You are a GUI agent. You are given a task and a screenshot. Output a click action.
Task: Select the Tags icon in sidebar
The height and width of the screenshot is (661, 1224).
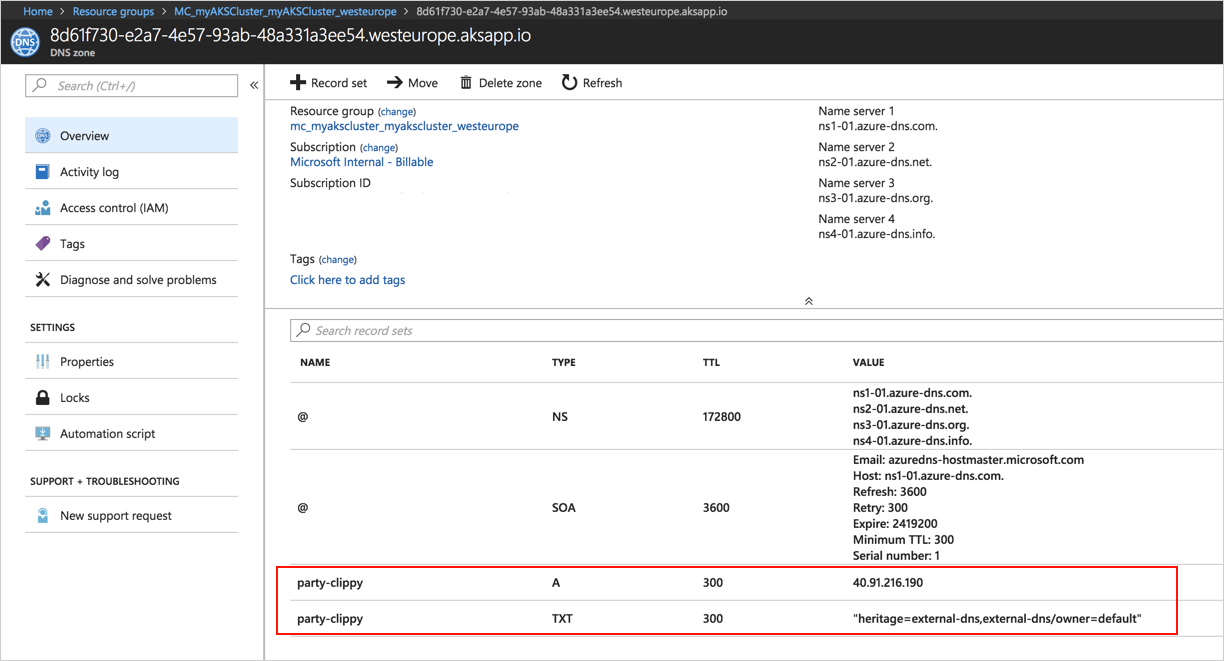(43, 244)
